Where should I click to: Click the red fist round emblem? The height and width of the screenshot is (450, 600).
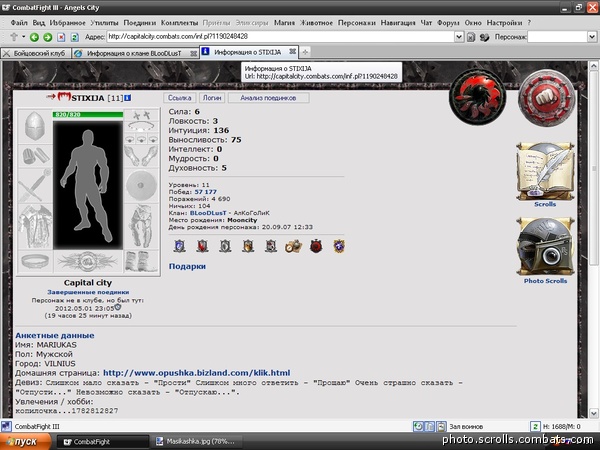click(x=546, y=98)
